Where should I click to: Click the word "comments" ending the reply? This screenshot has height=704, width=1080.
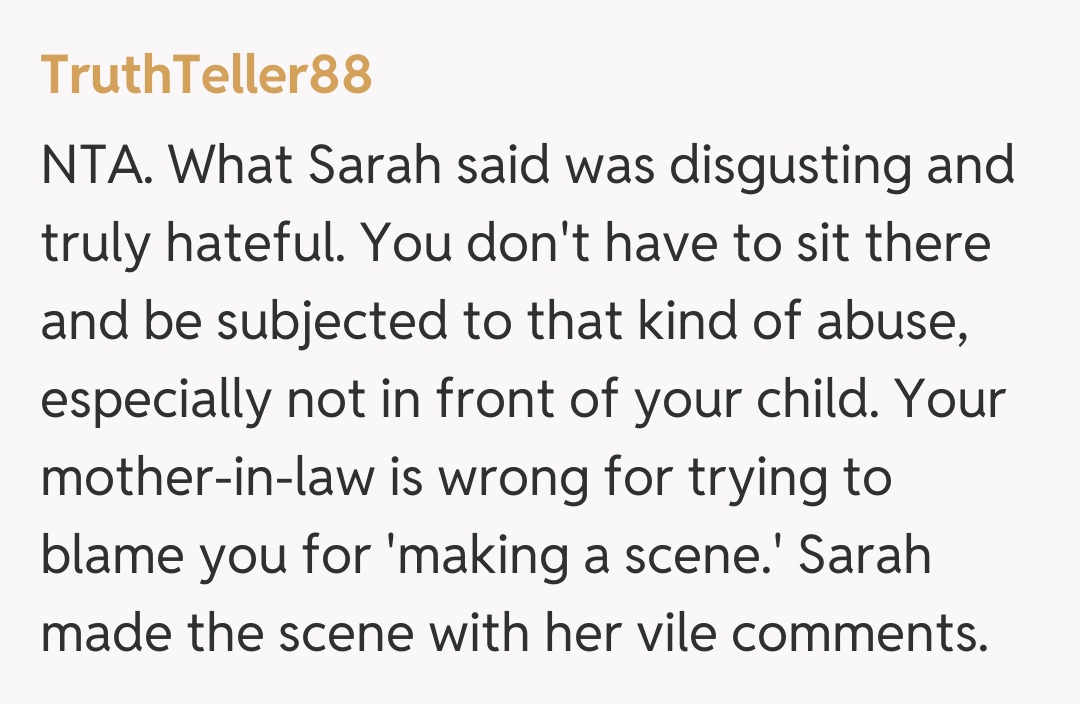(859, 634)
